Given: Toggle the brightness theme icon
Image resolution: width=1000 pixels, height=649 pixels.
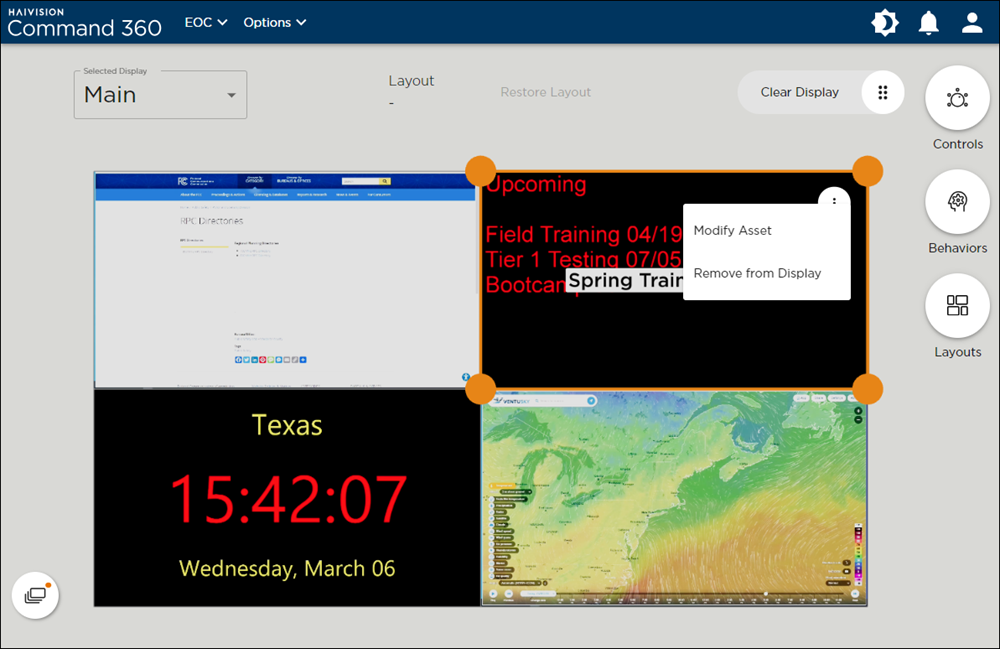Looking at the screenshot, I should tap(885, 22).
